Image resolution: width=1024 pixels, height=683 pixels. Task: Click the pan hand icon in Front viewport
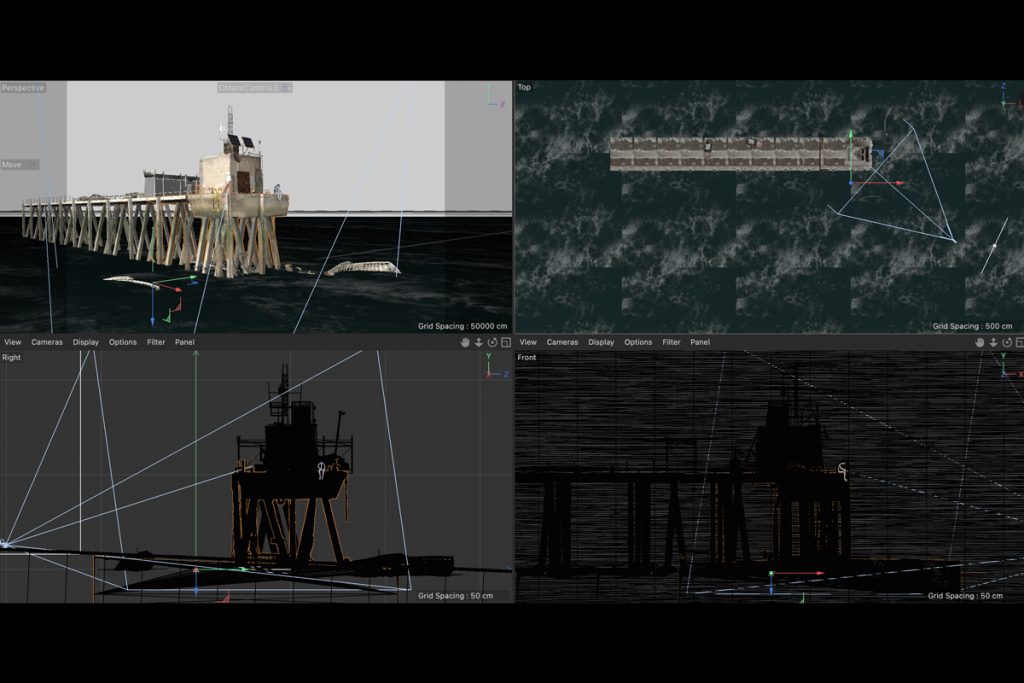click(x=979, y=342)
